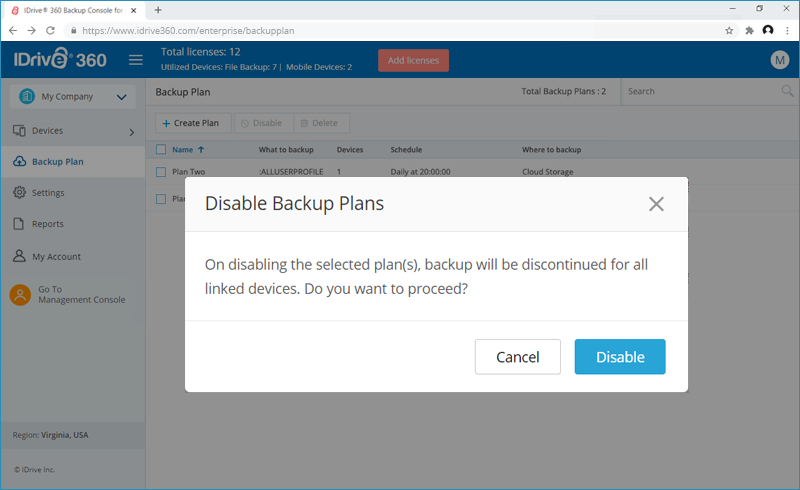Viewport: 800px width, 490px height.
Task: Check the second plan's checkbox
Action: [161, 199]
